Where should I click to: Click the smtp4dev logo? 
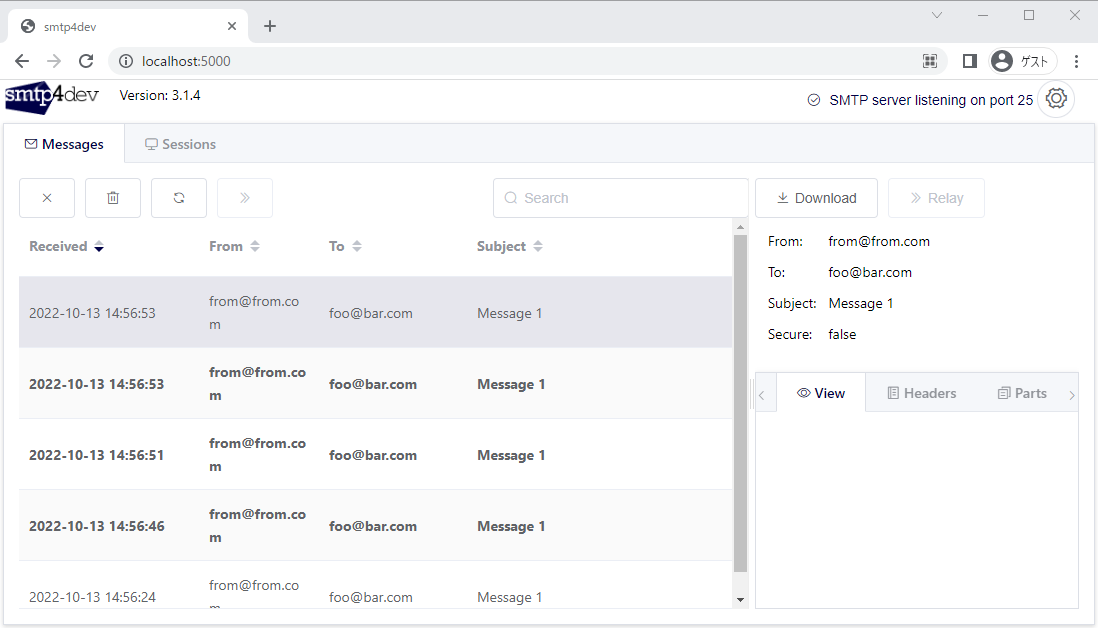[x=52, y=97]
